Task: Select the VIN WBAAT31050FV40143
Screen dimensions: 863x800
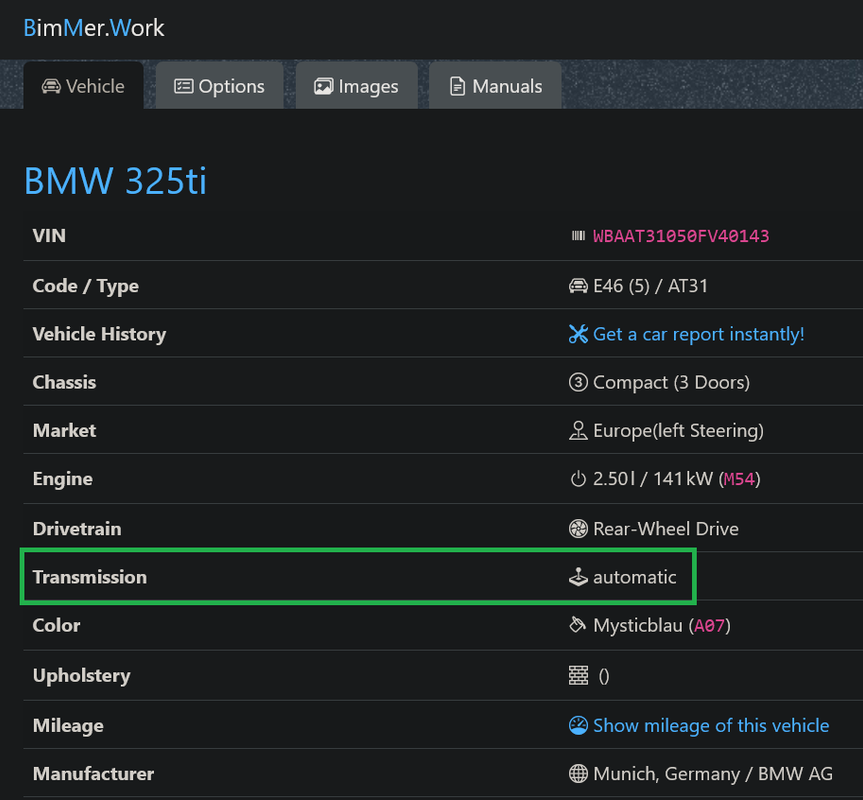Action: click(681, 236)
